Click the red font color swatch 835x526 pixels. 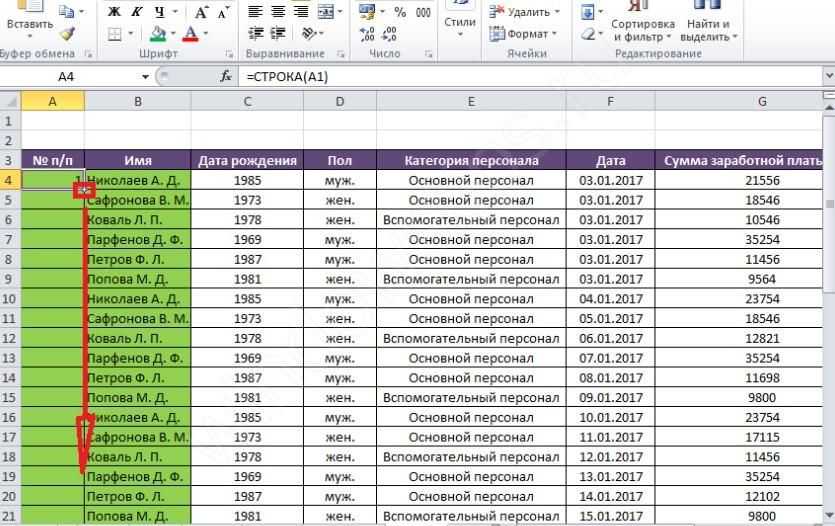coord(188,34)
